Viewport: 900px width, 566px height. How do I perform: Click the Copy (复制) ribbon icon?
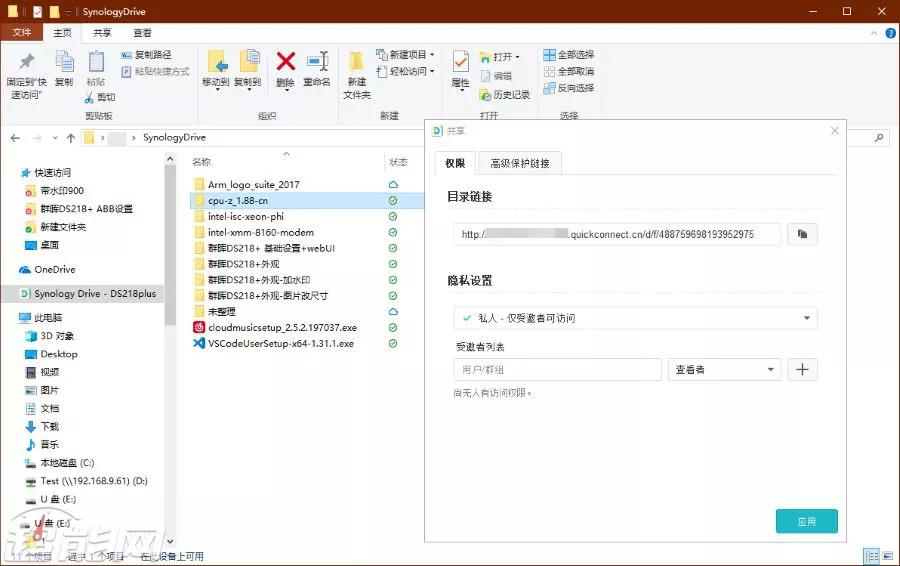64,62
